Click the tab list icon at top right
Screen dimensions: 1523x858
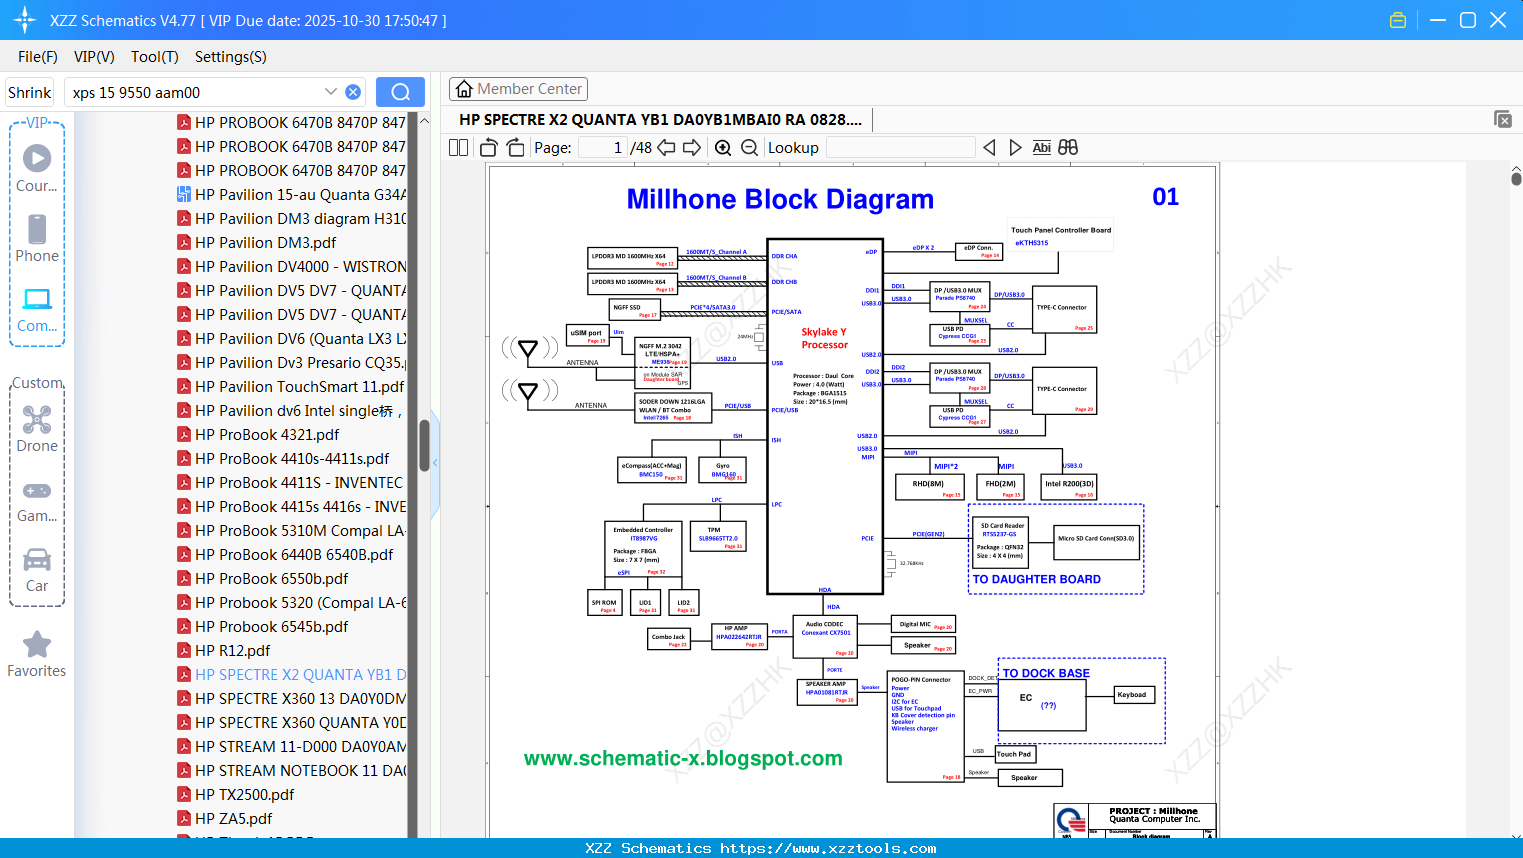(x=1503, y=119)
